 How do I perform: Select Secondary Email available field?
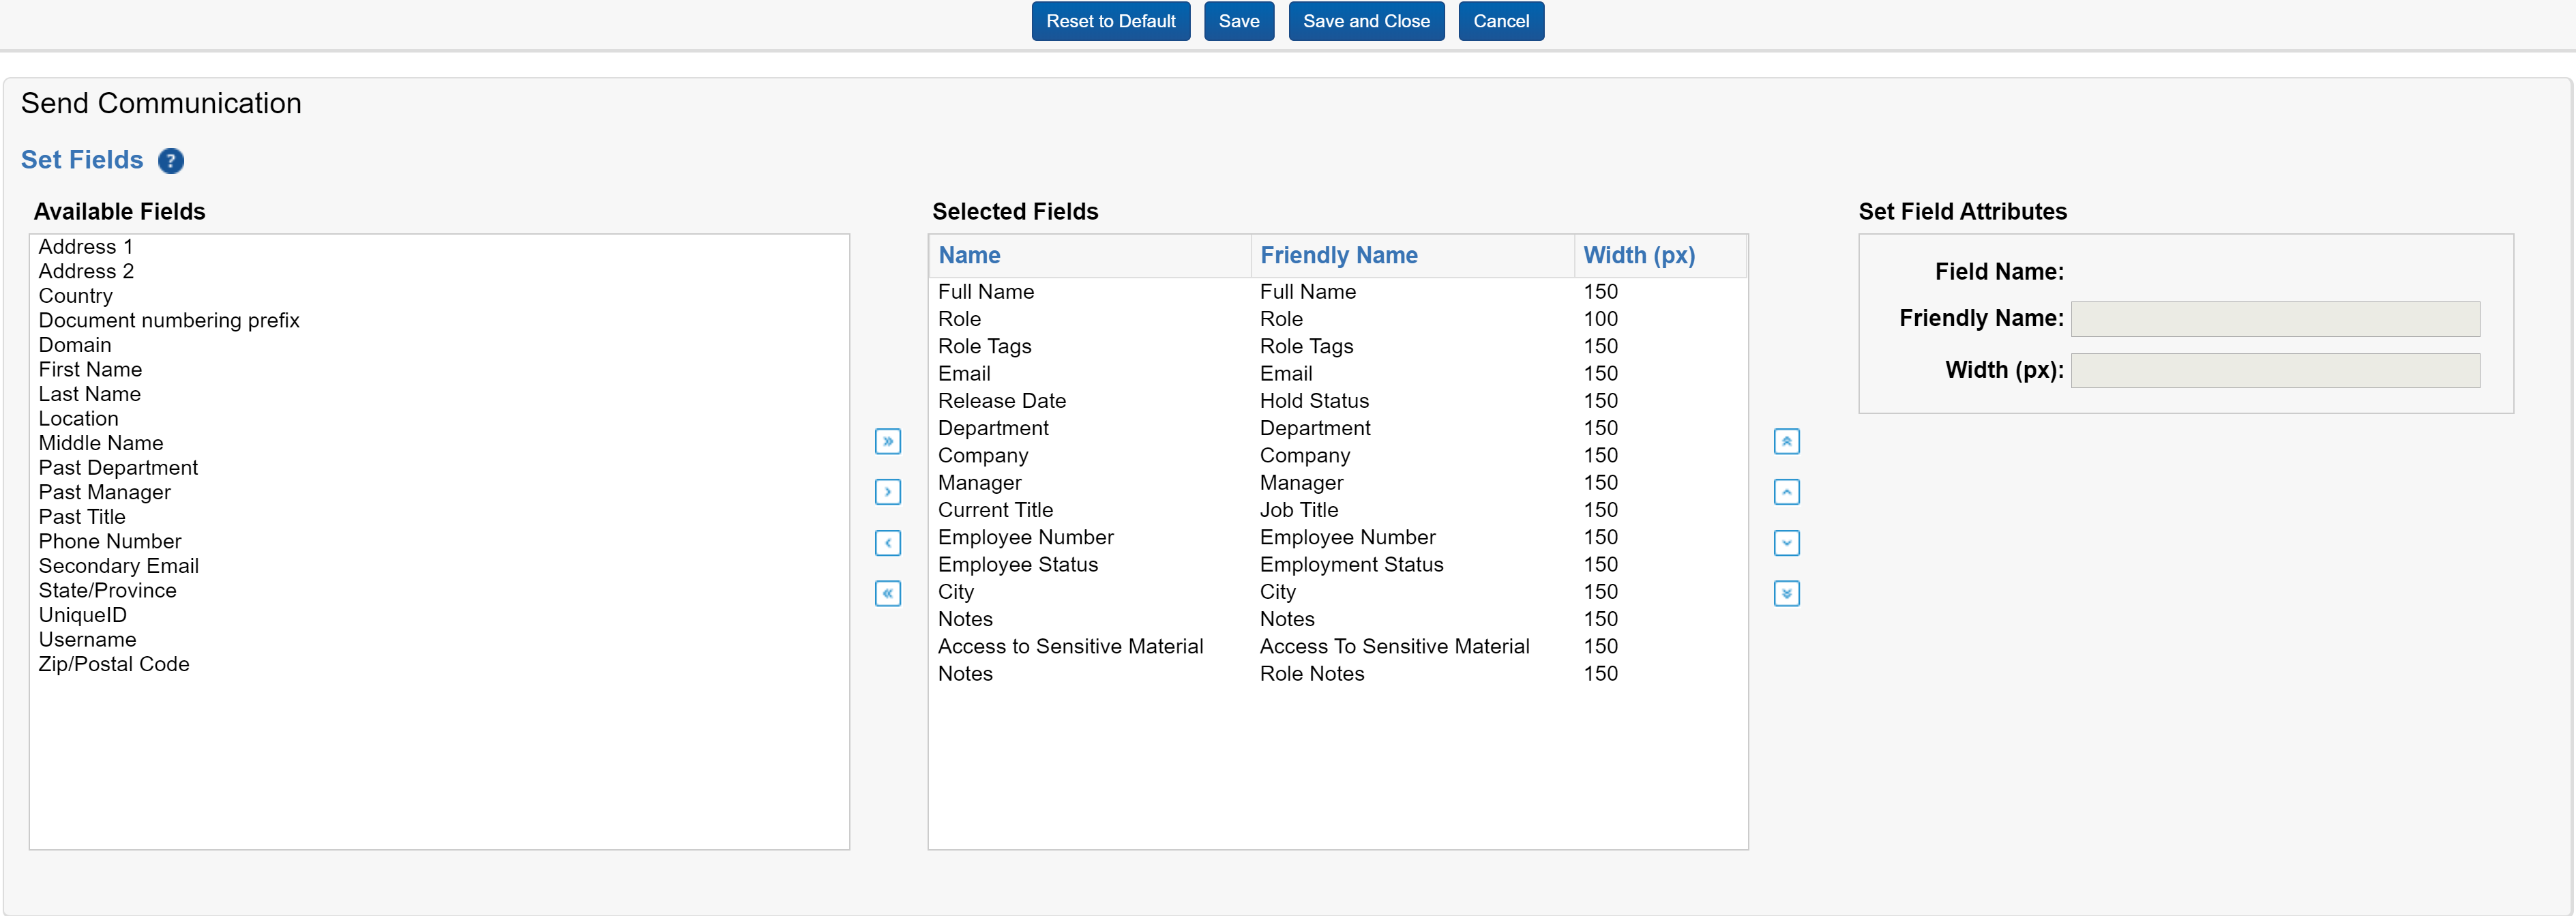[x=439, y=566]
